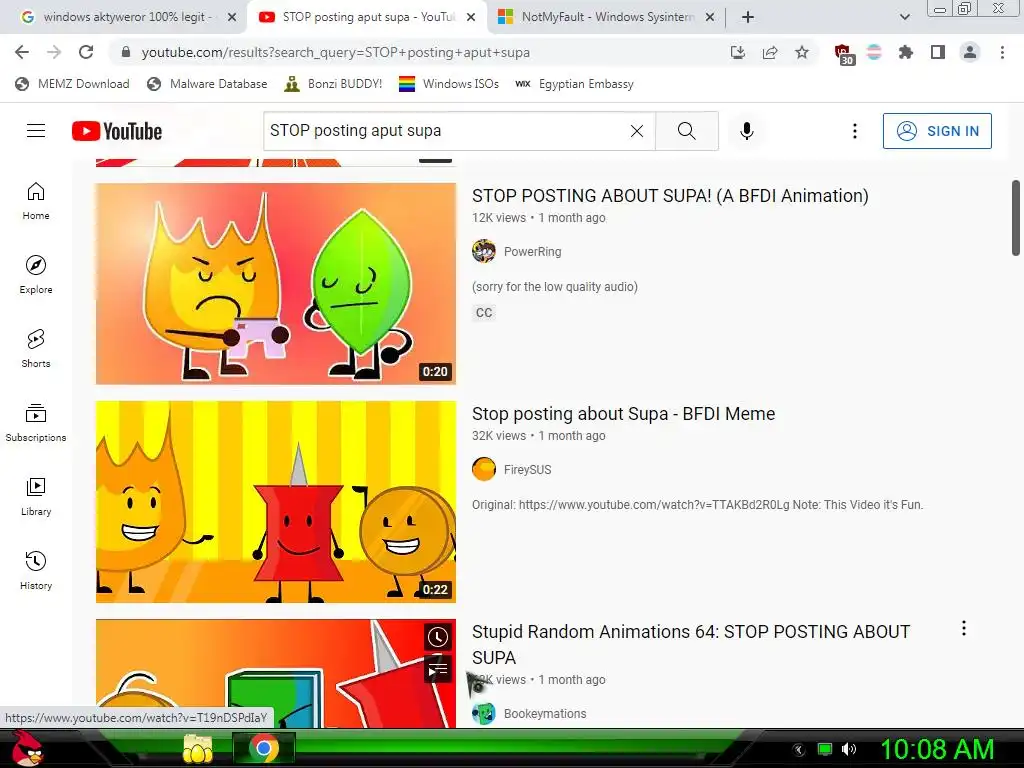The height and width of the screenshot is (768, 1024).
Task: Open the MEMZ Download bookmark
Action: tap(72, 84)
